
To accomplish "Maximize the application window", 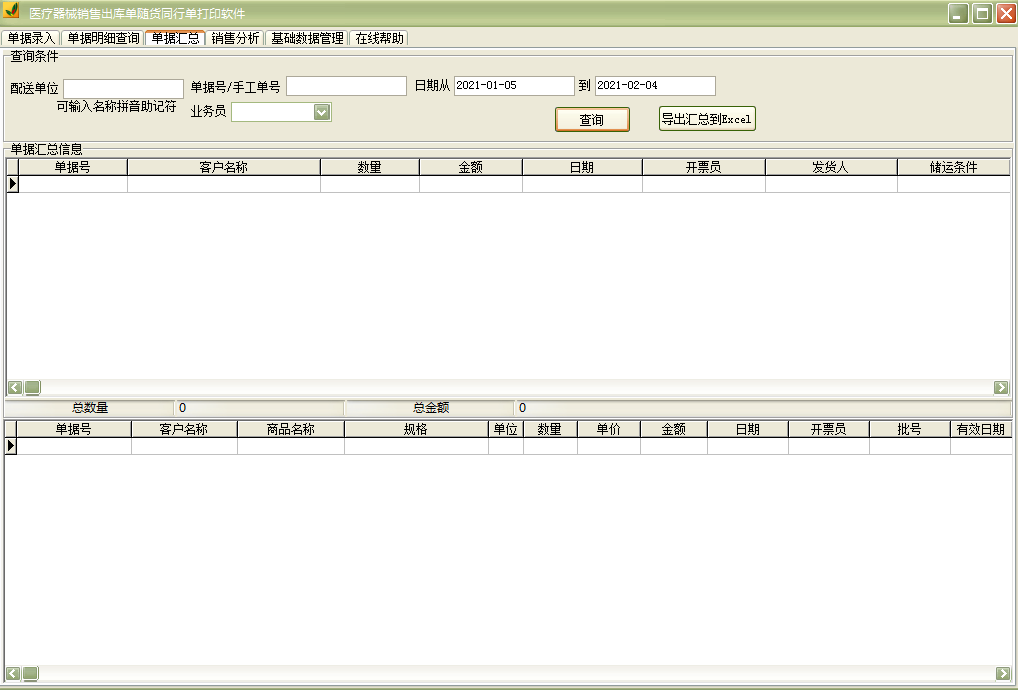I will pyautogui.click(x=982, y=13).
